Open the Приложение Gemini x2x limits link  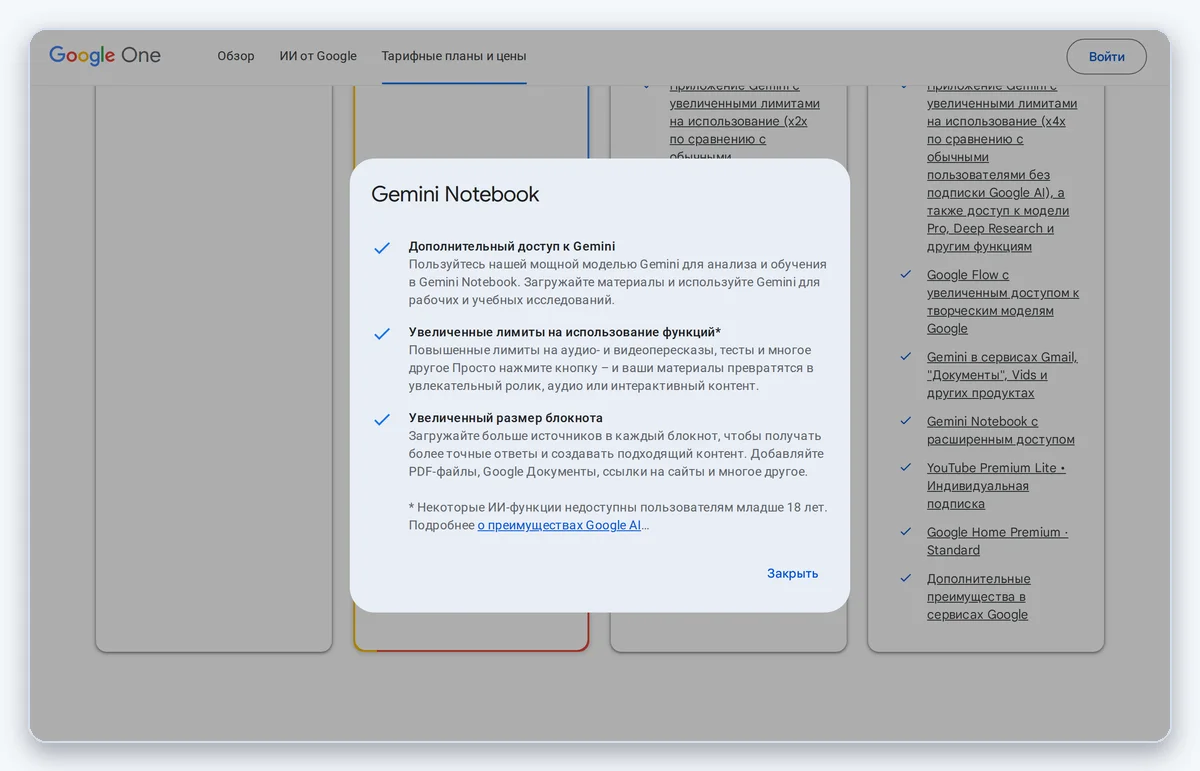(745, 122)
